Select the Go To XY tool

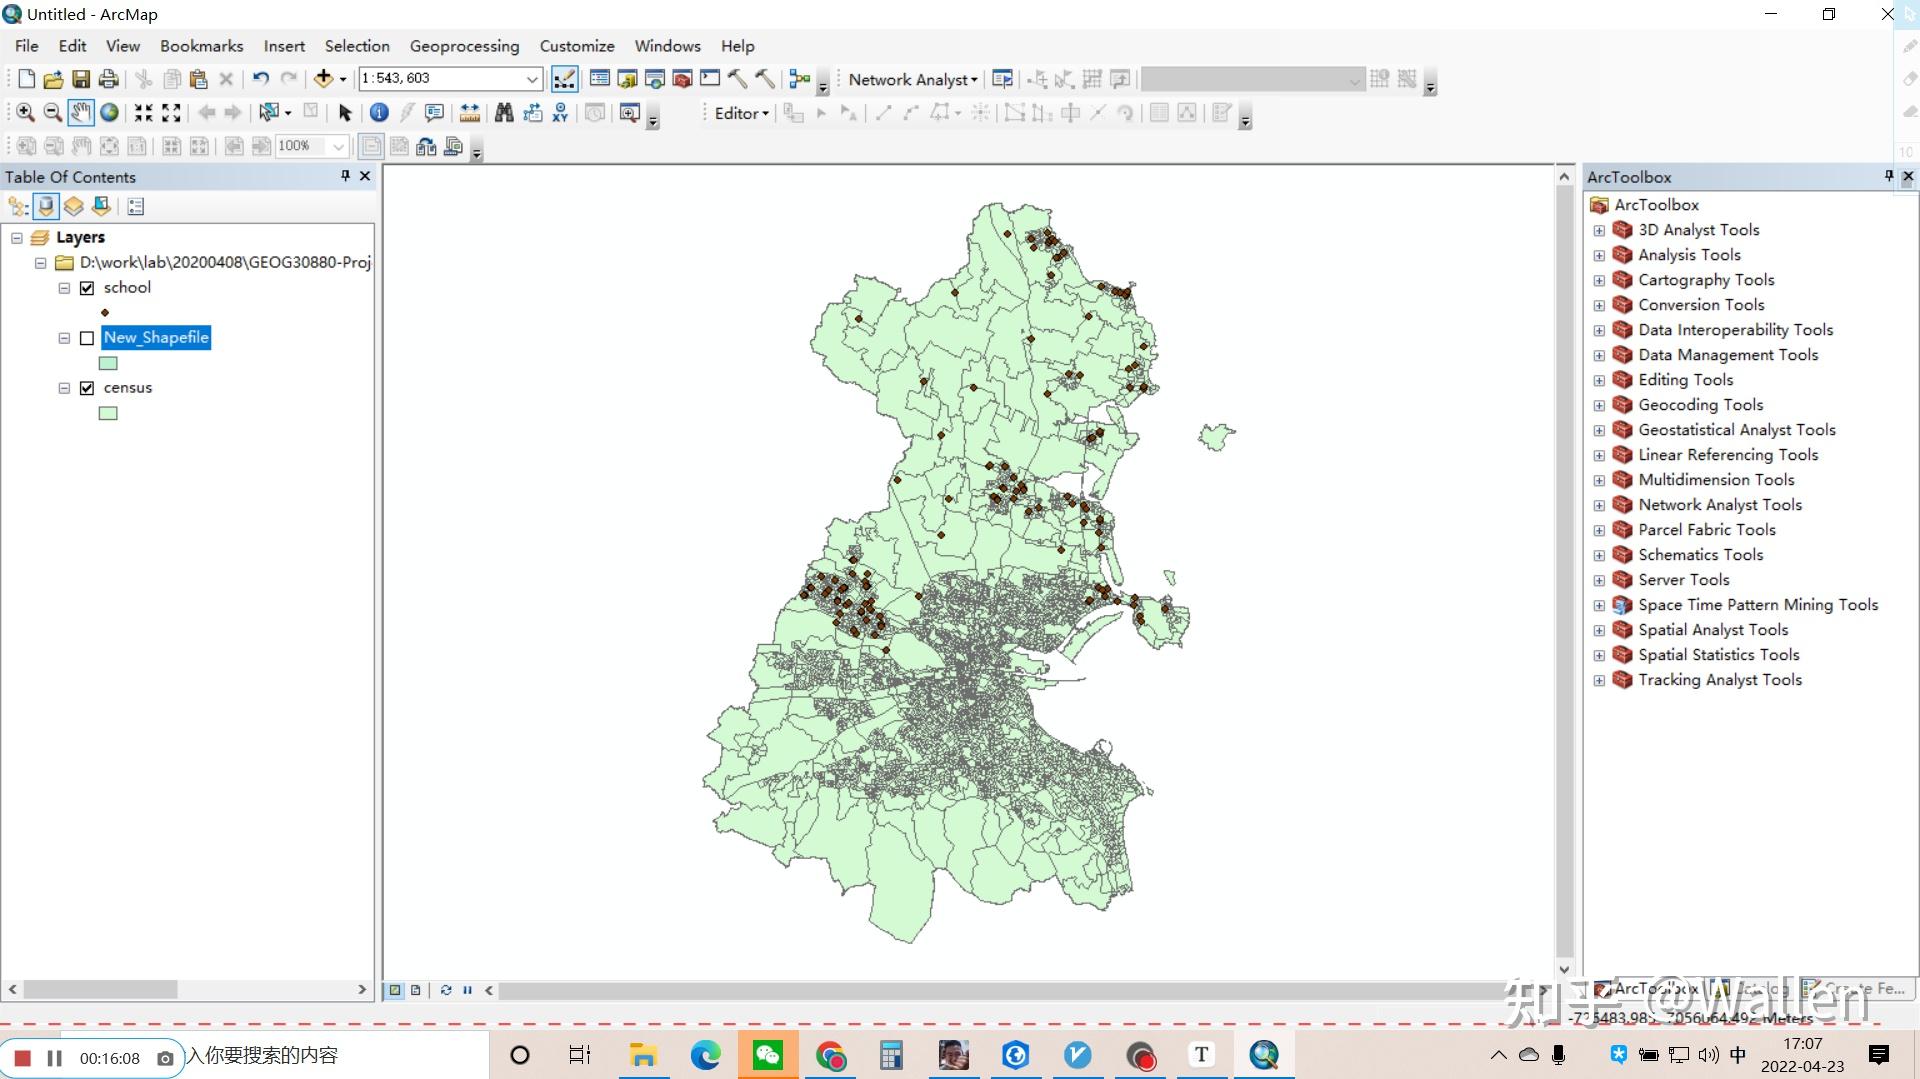(x=559, y=113)
